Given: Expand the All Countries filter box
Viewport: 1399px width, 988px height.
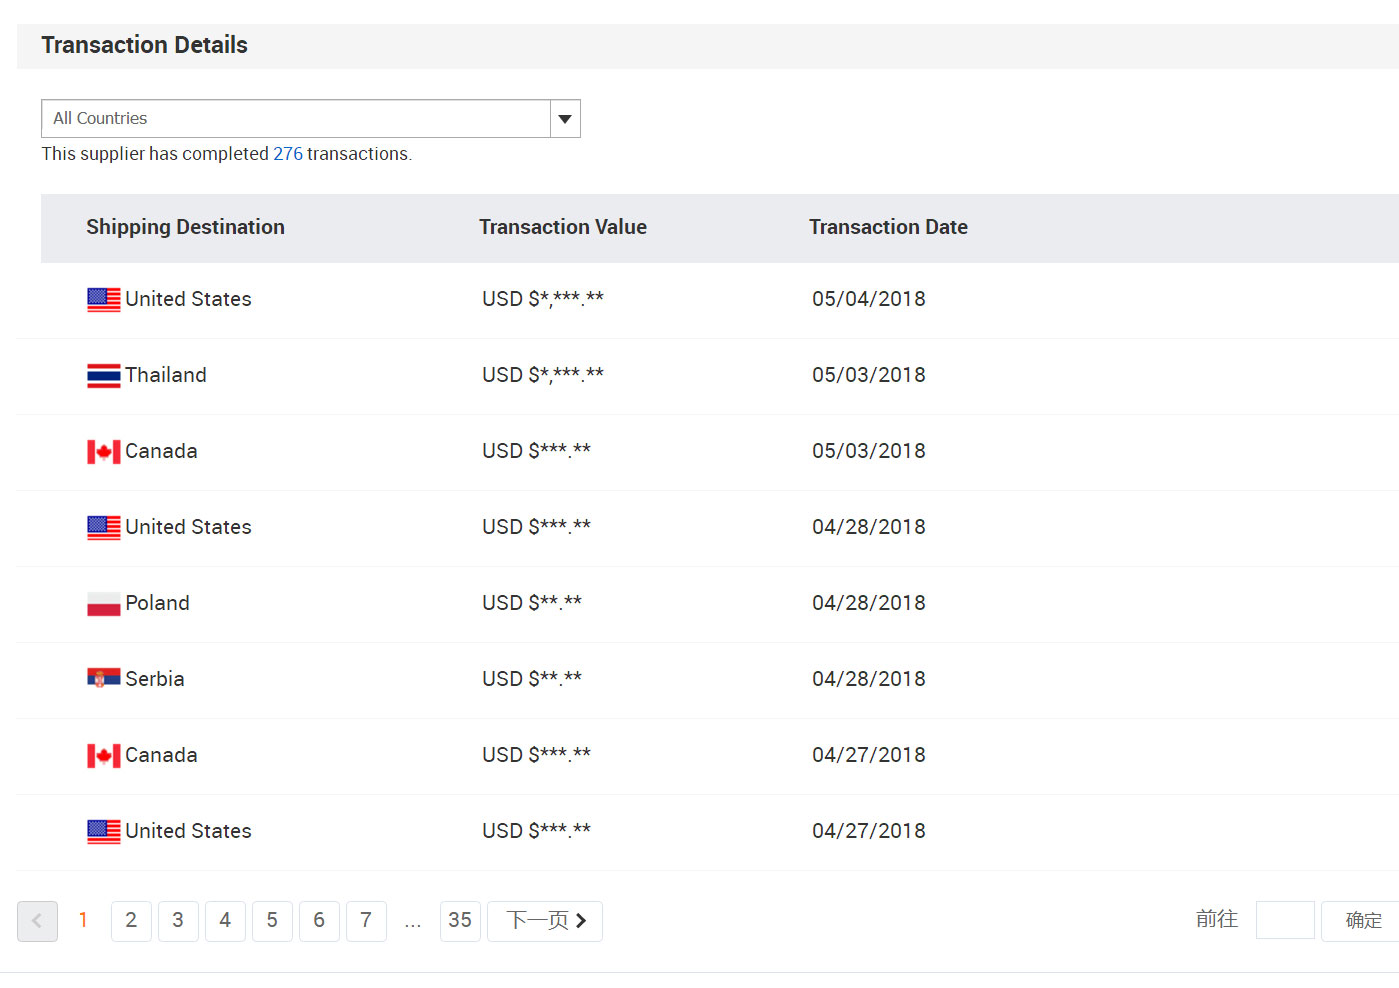Looking at the screenshot, I should pyautogui.click(x=295, y=119).
